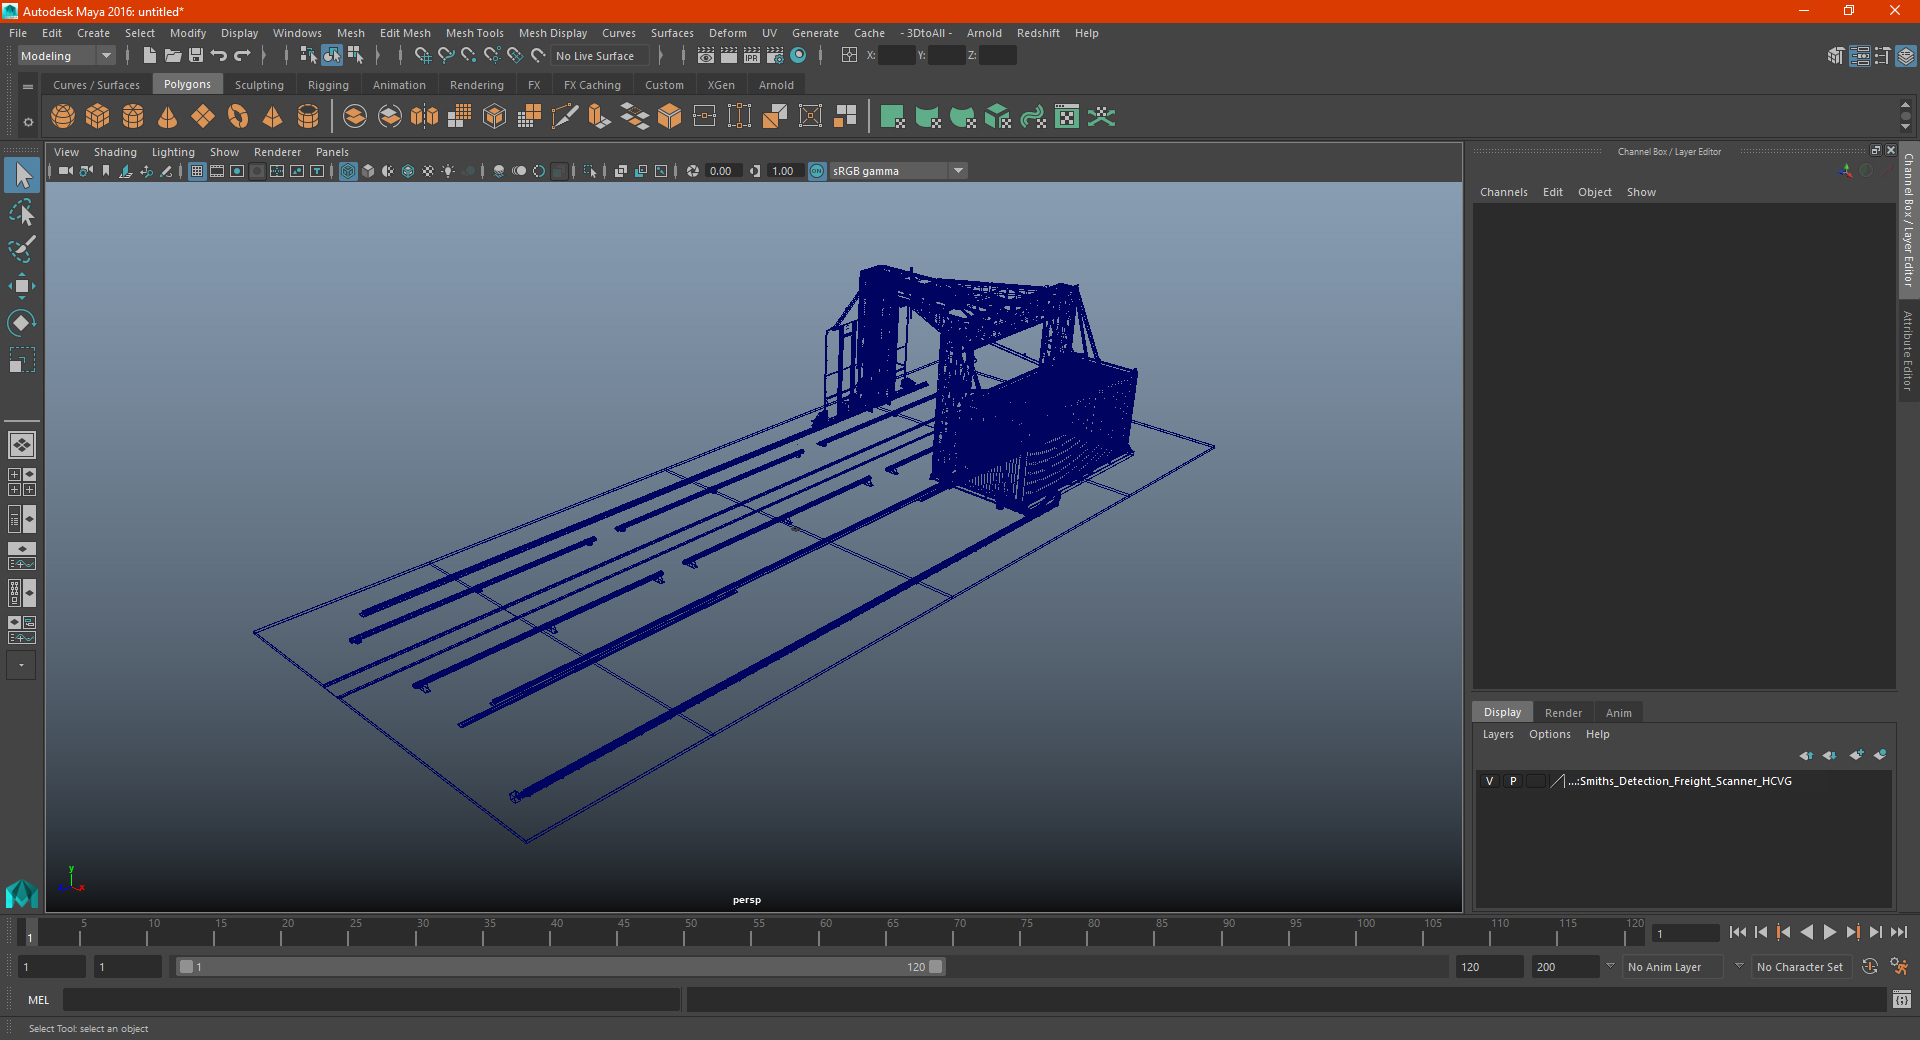
Task: Click the range slider bar handle end
Action: click(935, 967)
